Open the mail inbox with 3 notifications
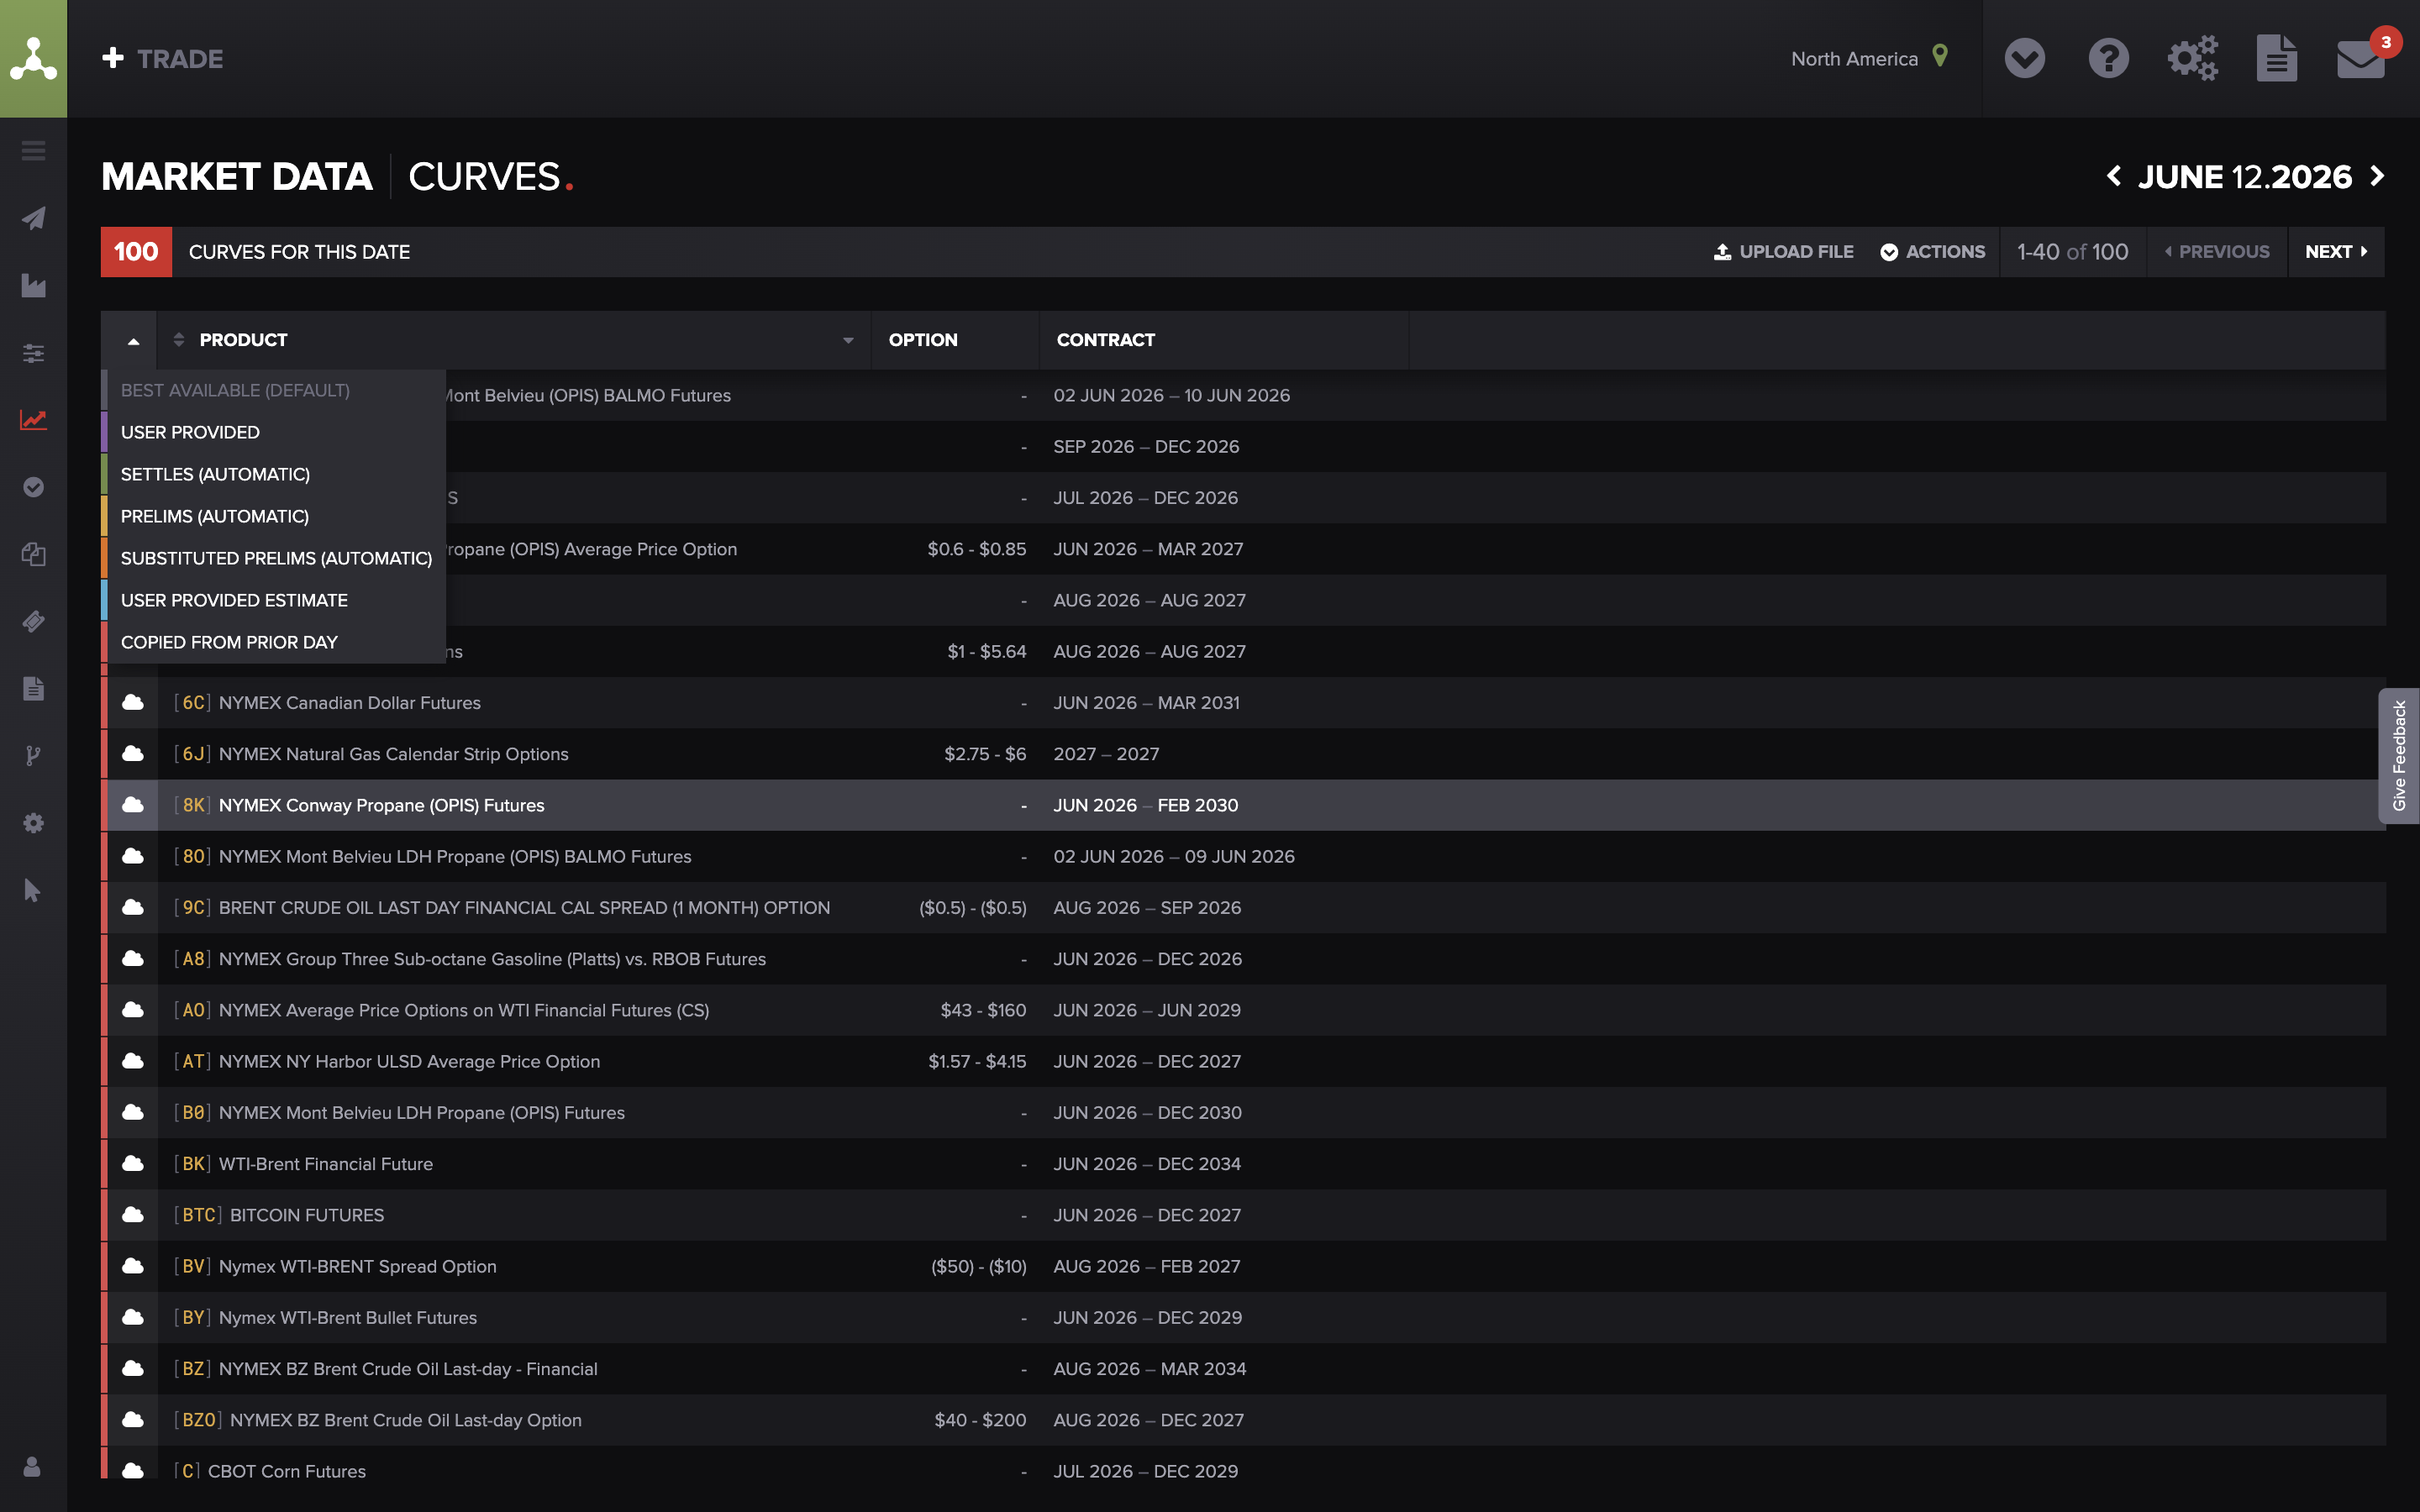The width and height of the screenshot is (2420, 1512). tap(2360, 59)
